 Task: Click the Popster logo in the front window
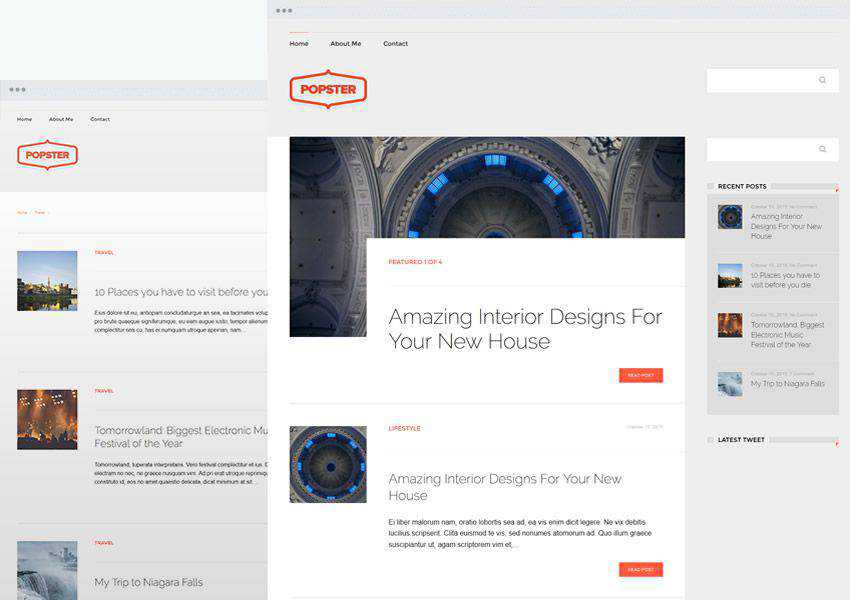328,89
